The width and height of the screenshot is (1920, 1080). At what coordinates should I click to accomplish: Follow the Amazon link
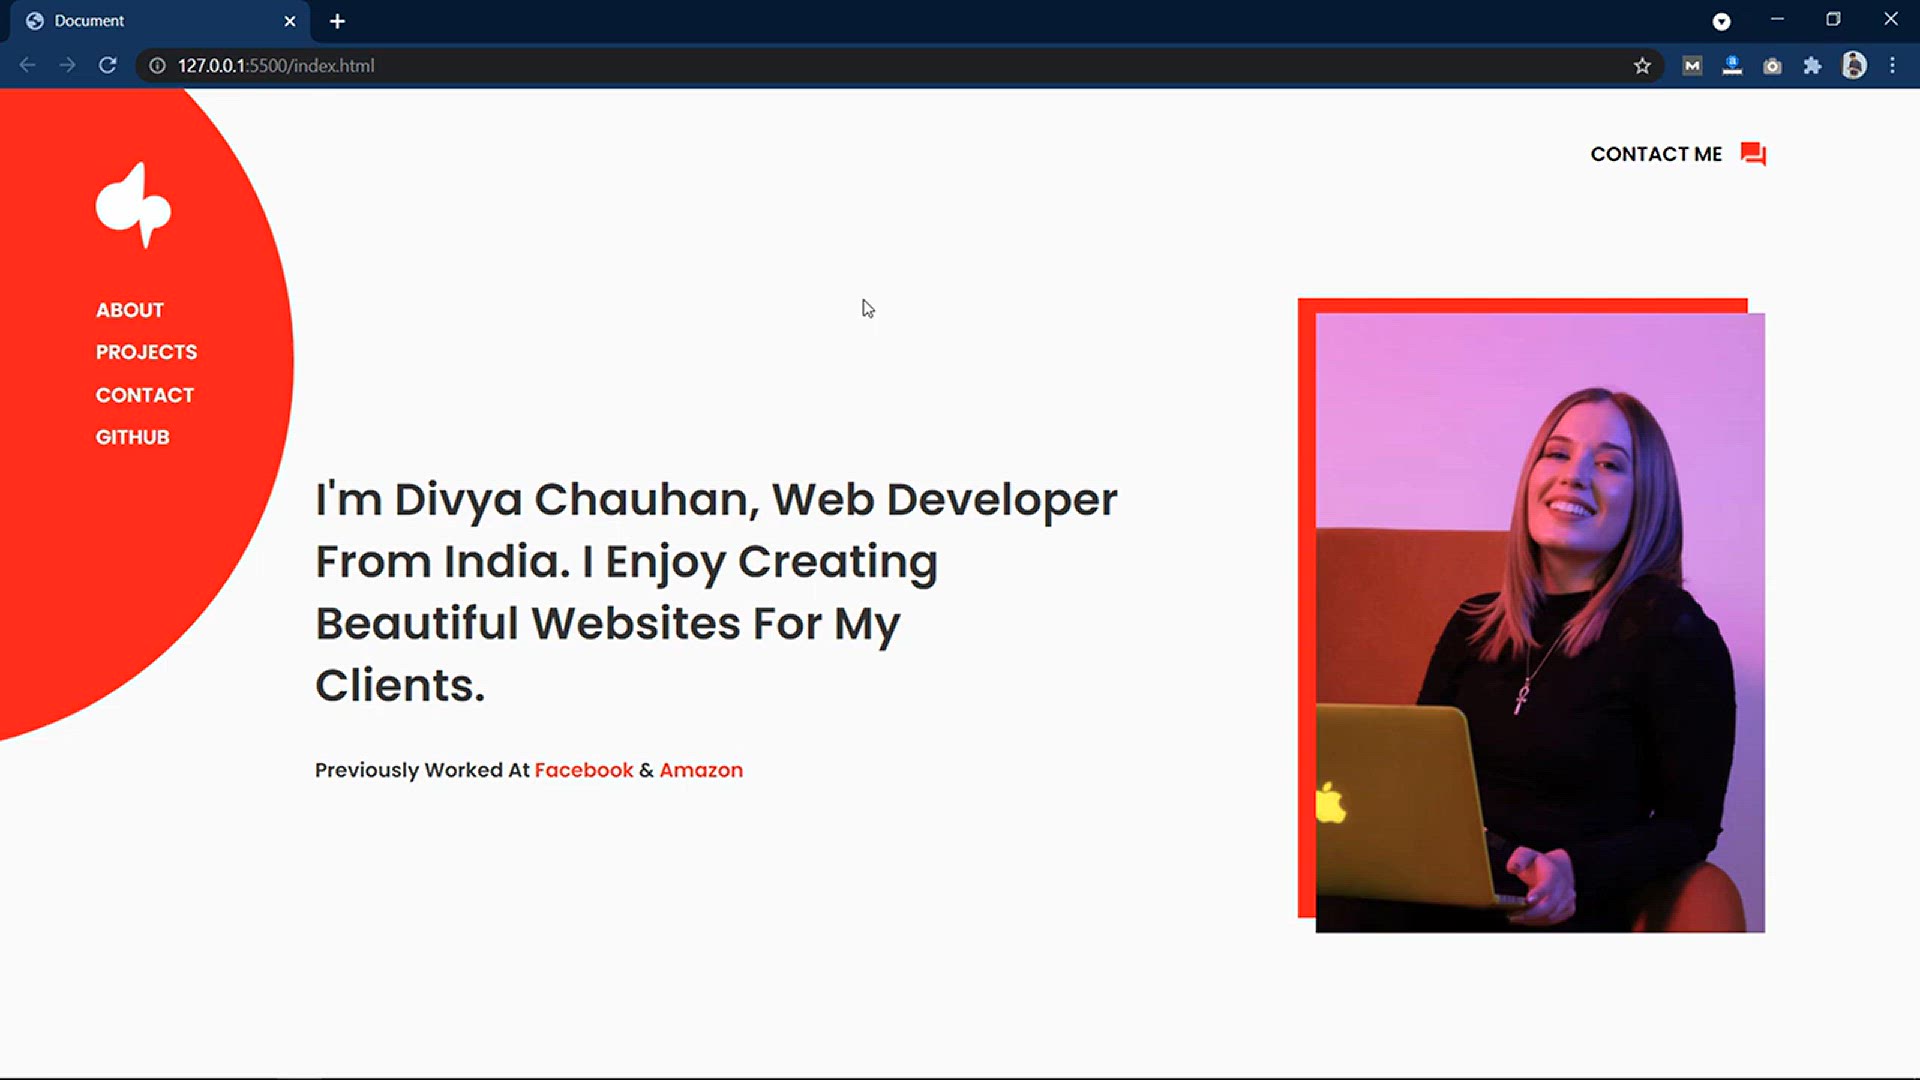(701, 770)
